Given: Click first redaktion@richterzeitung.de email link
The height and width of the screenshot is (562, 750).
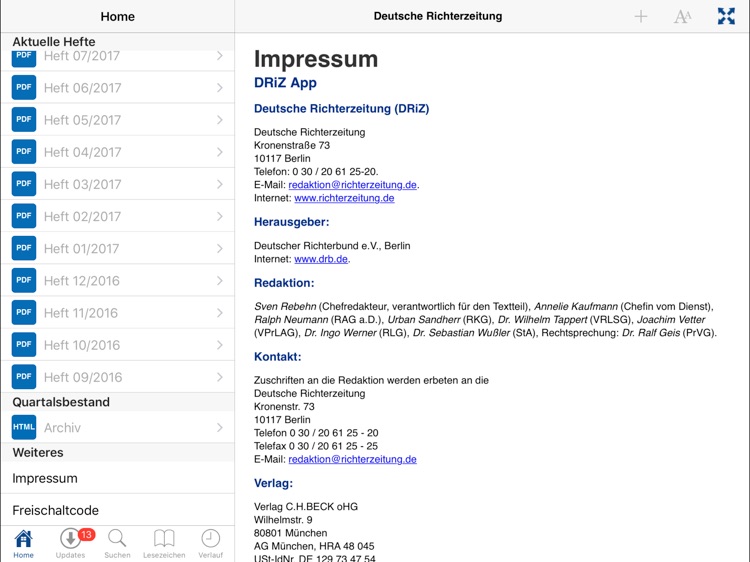Looking at the screenshot, I should [353, 185].
